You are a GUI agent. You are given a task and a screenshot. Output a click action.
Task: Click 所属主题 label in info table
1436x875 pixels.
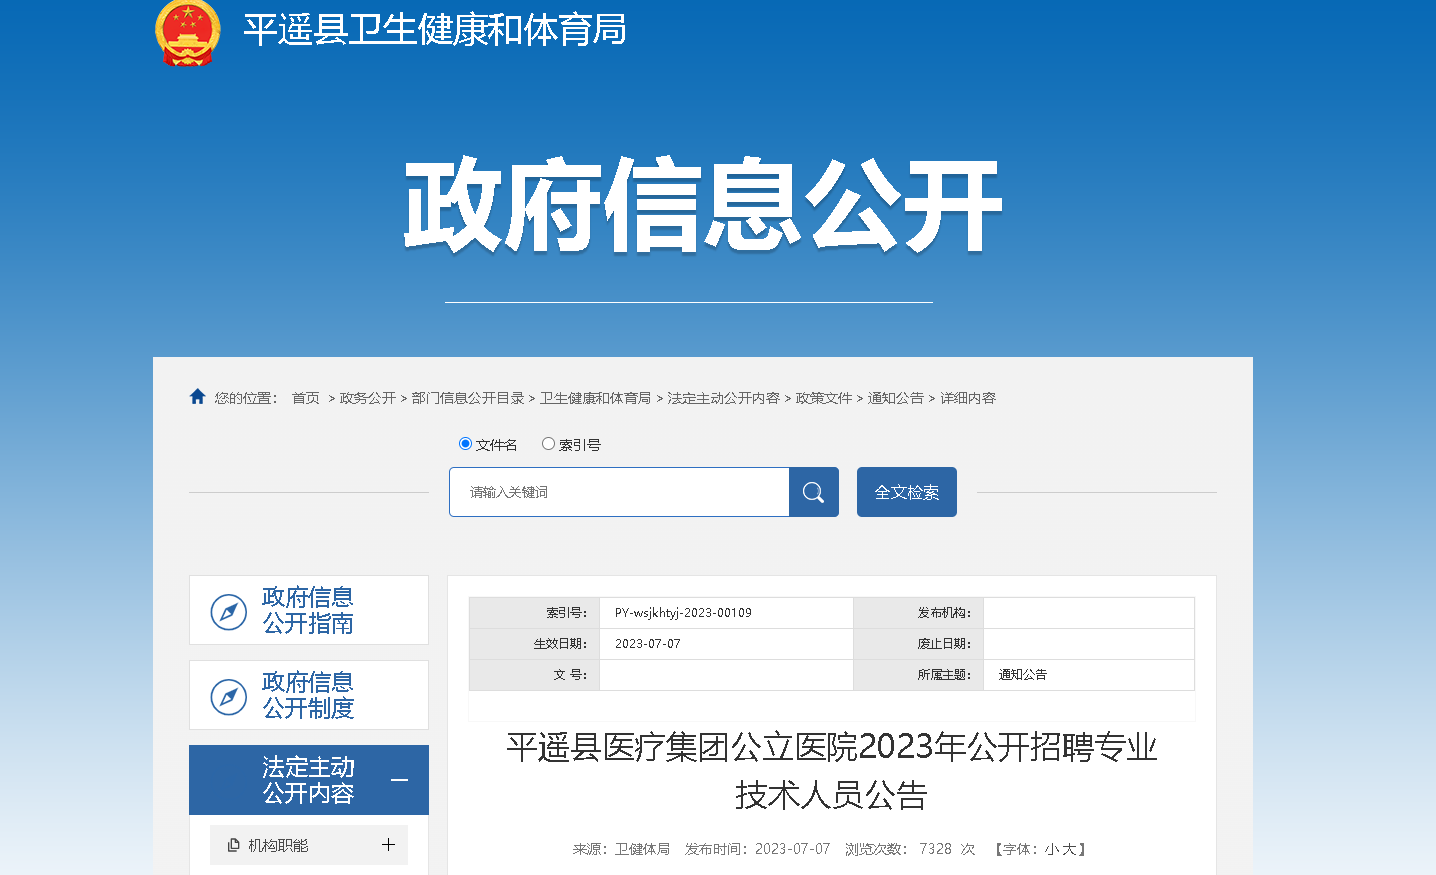[944, 675]
